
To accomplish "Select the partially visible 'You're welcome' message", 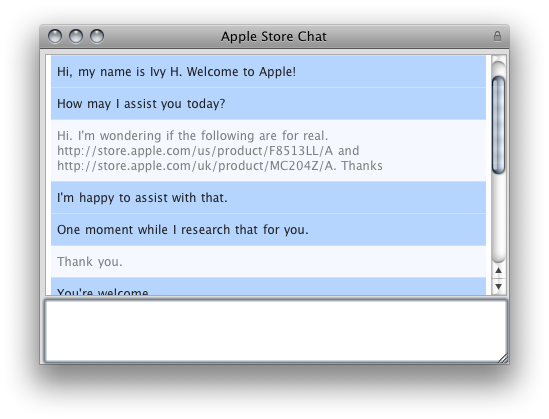I will tap(268, 287).
